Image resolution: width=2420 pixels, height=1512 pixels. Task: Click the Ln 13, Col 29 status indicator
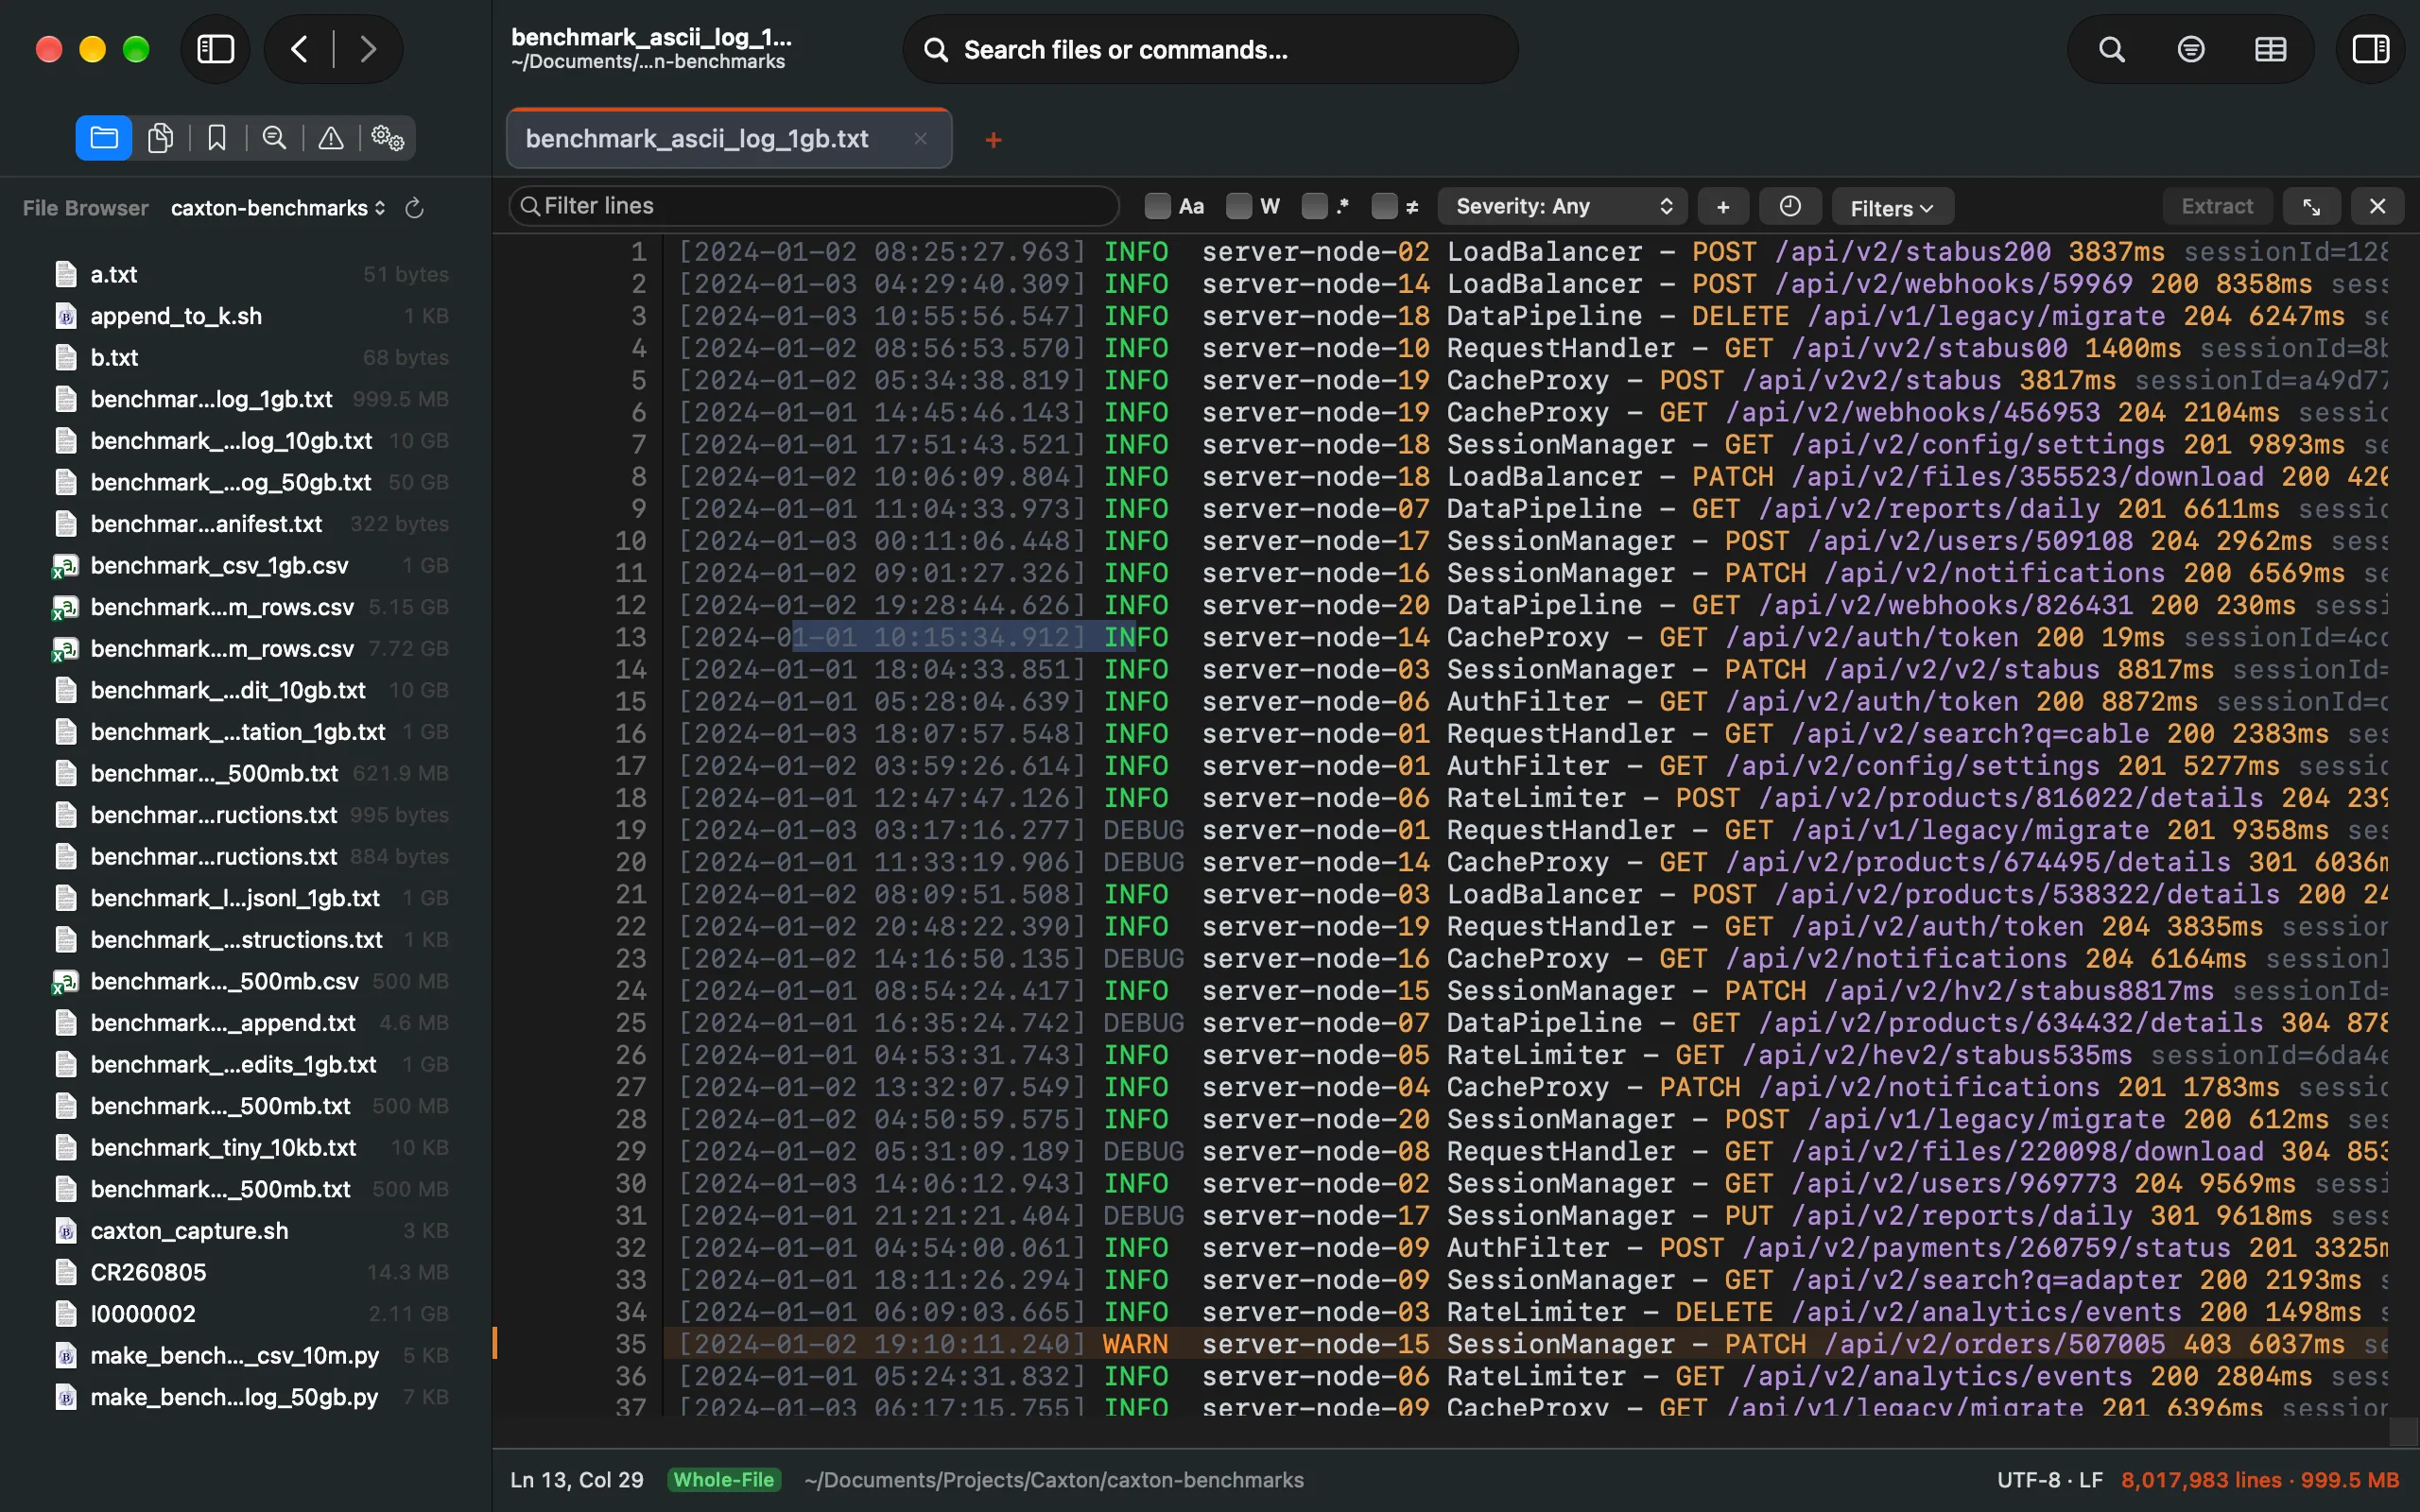point(577,1480)
